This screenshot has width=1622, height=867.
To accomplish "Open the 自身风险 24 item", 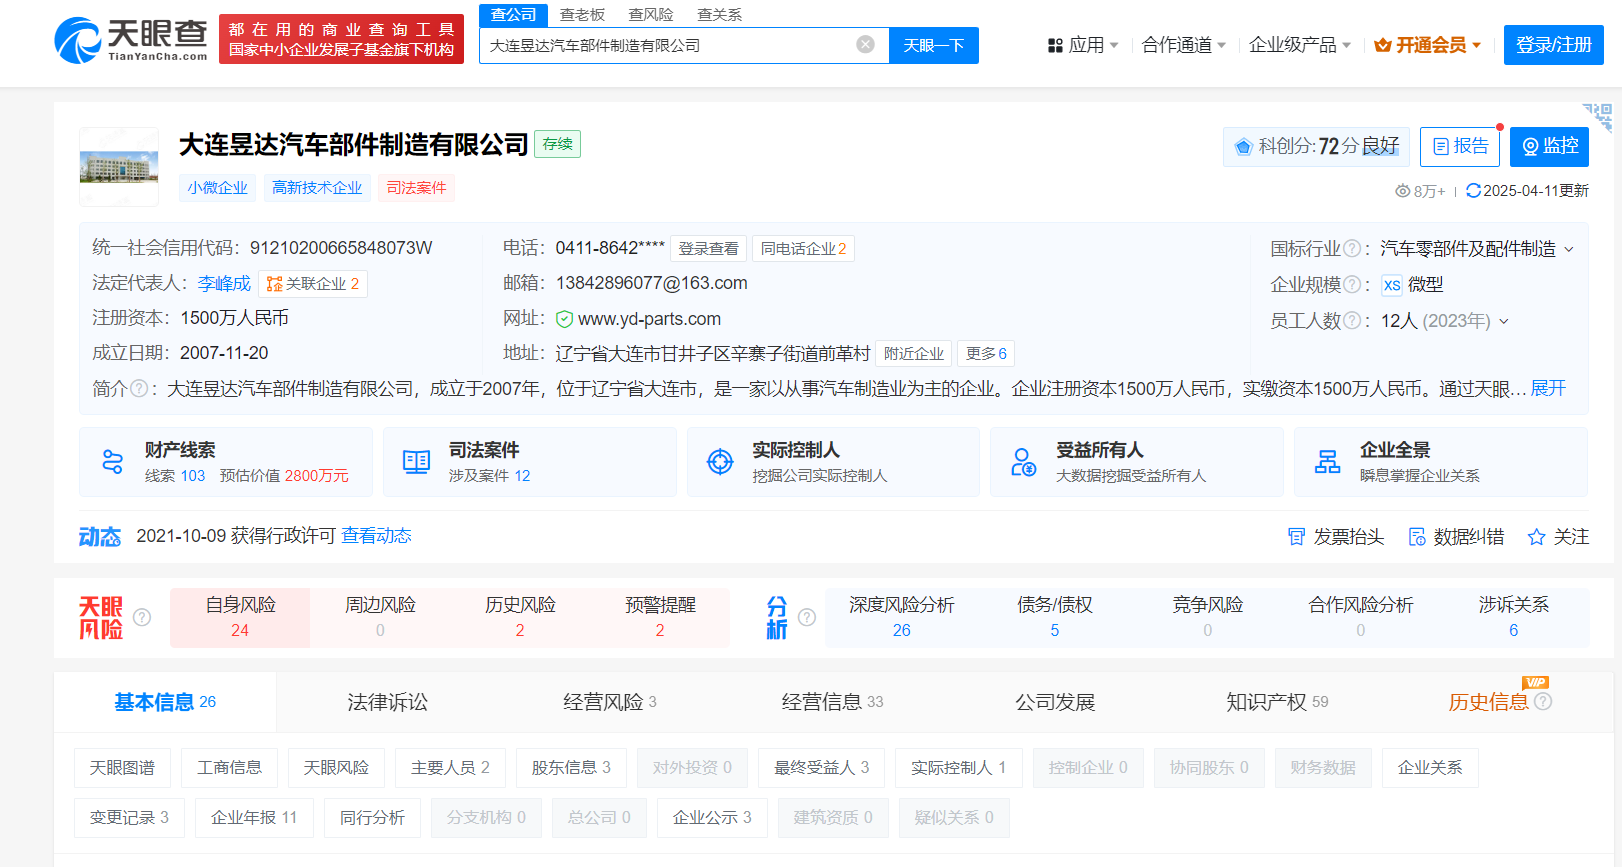I will [x=240, y=617].
